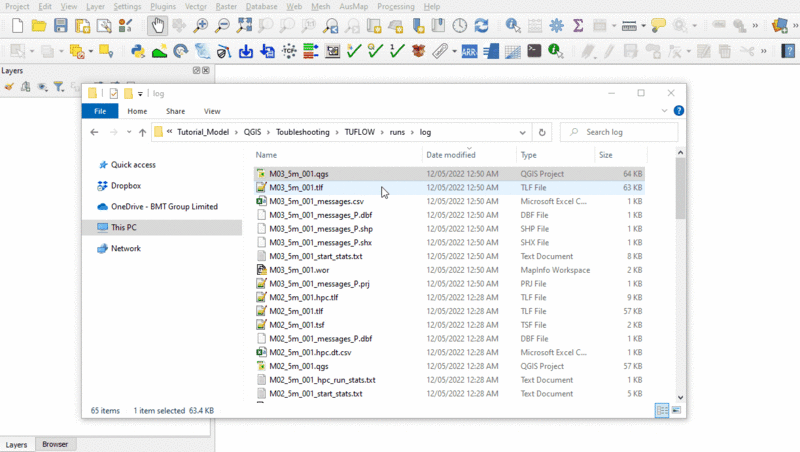
Task: Click the Save Project disk icon
Action: point(61,26)
